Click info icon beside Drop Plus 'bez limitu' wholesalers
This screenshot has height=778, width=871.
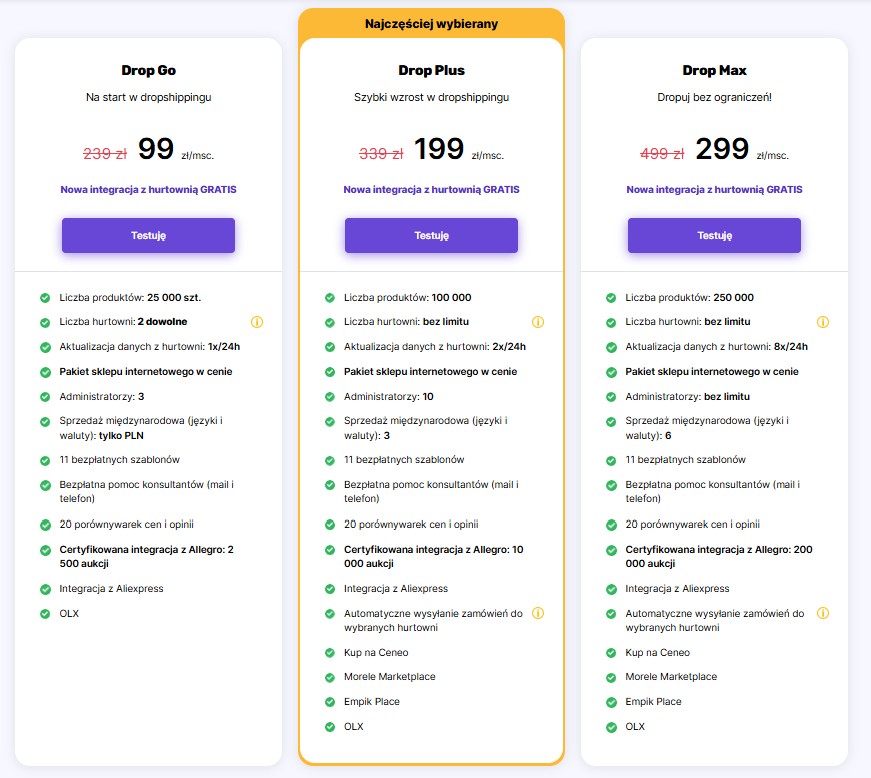pos(538,322)
